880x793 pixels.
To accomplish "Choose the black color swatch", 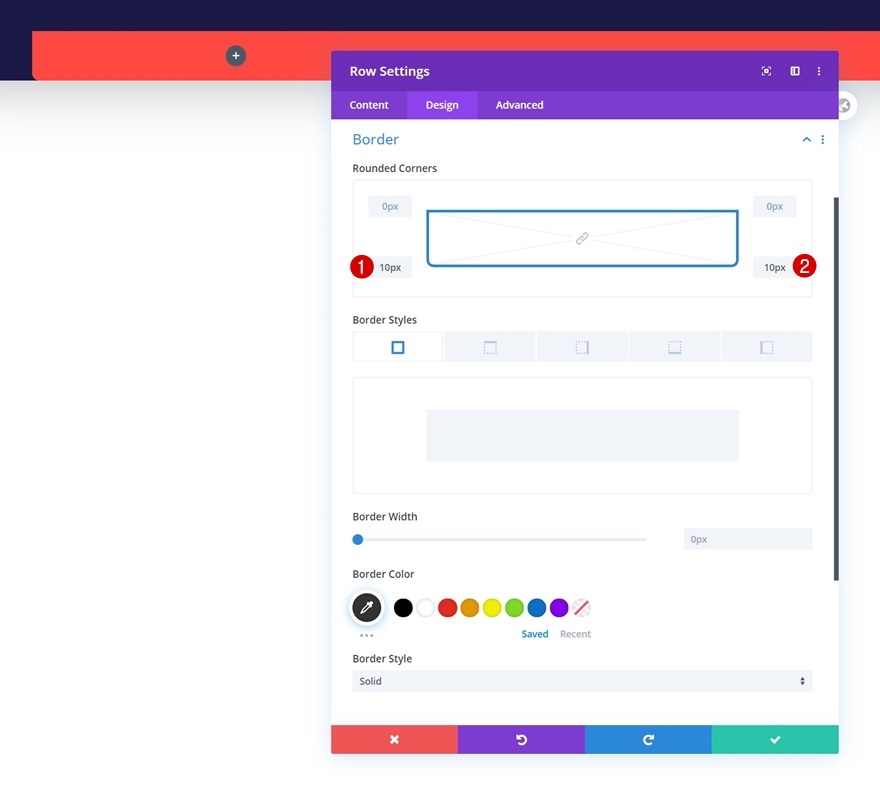I will tap(403, 607).
